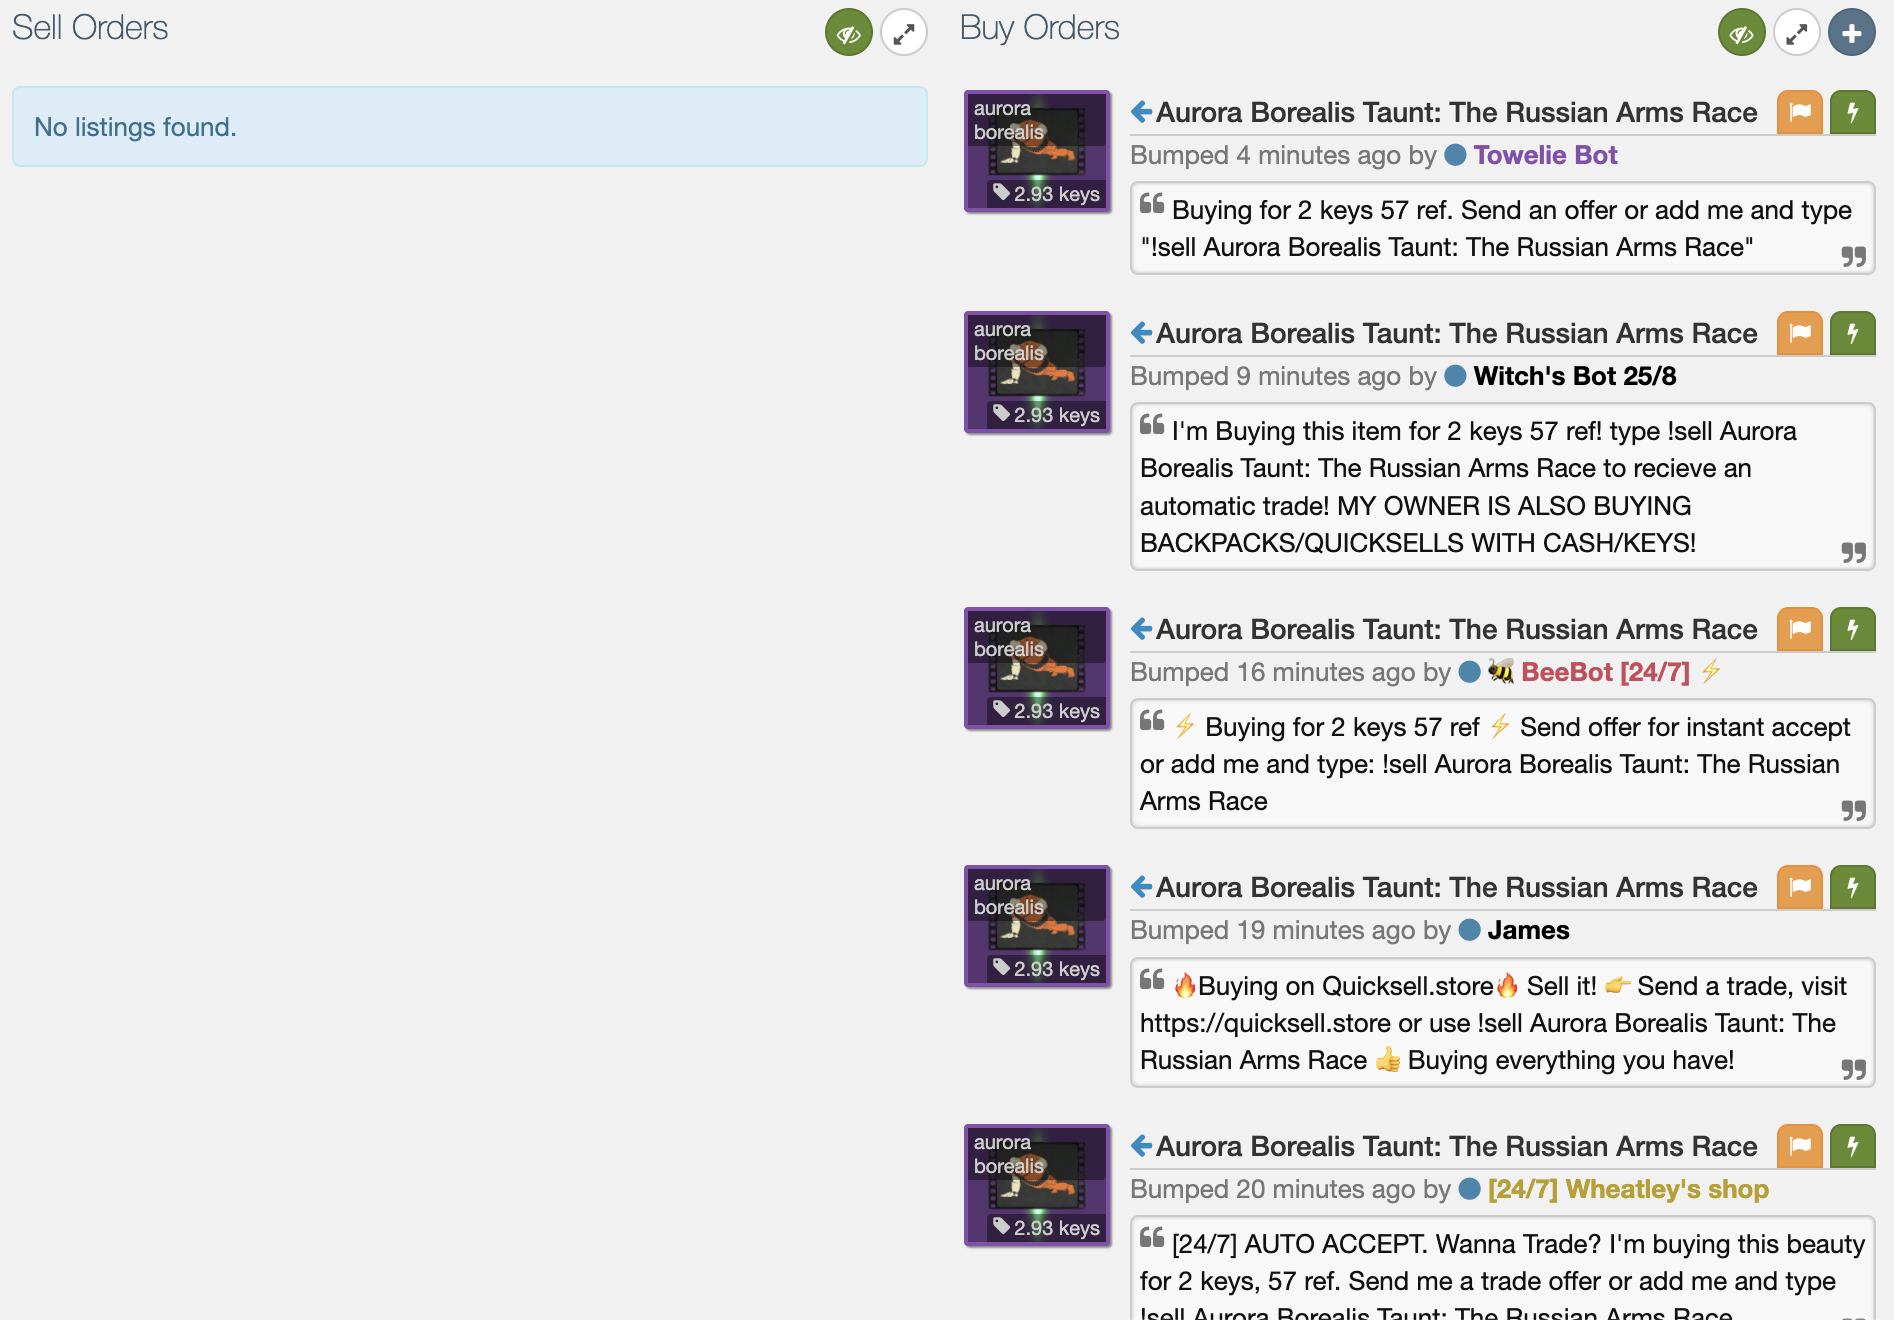Report Witch's Bot 25/8 listing with flag
Viewport: 1894px width, 1320px height.
1800,333
